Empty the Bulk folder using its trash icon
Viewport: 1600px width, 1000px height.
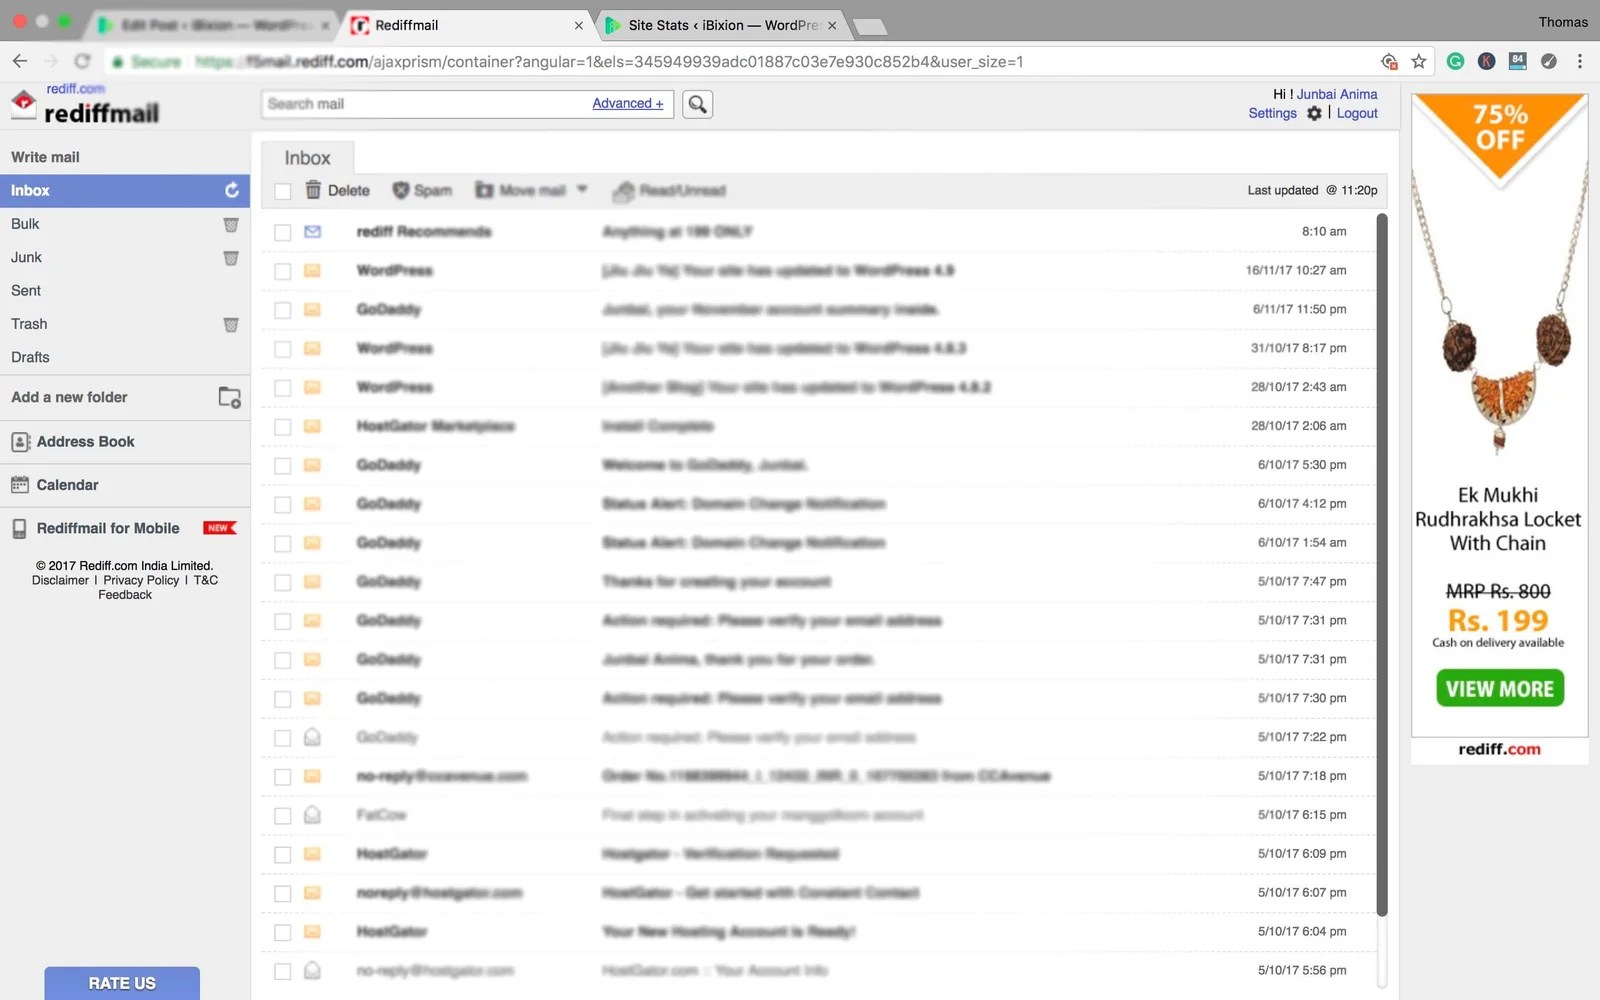(x=231, y=225)
